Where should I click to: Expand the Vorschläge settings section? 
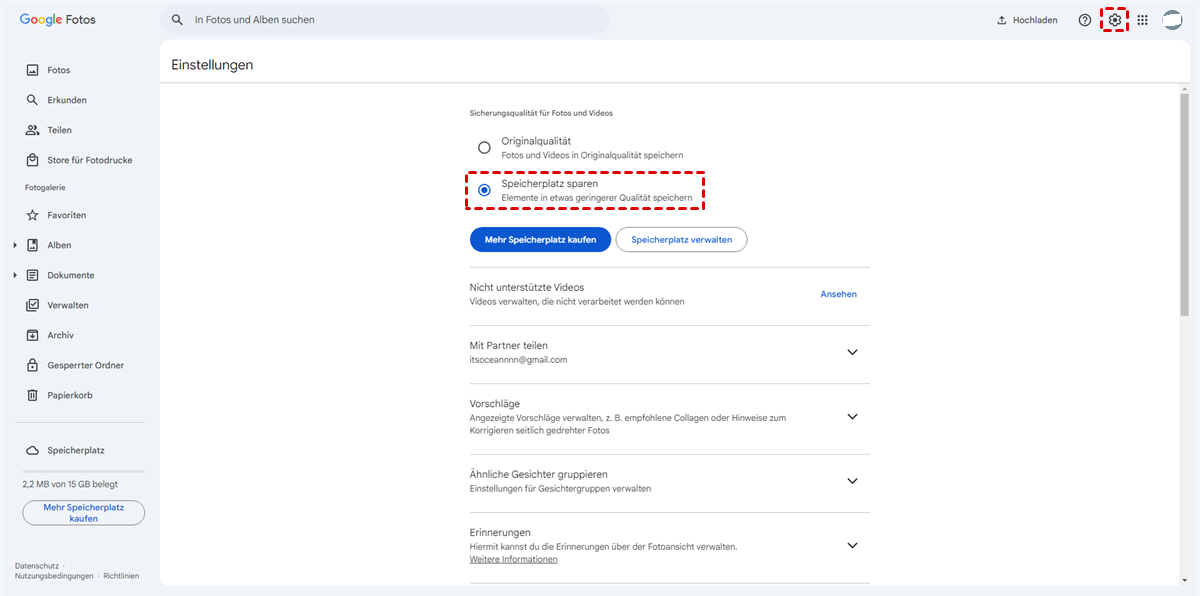pos(852,416)
